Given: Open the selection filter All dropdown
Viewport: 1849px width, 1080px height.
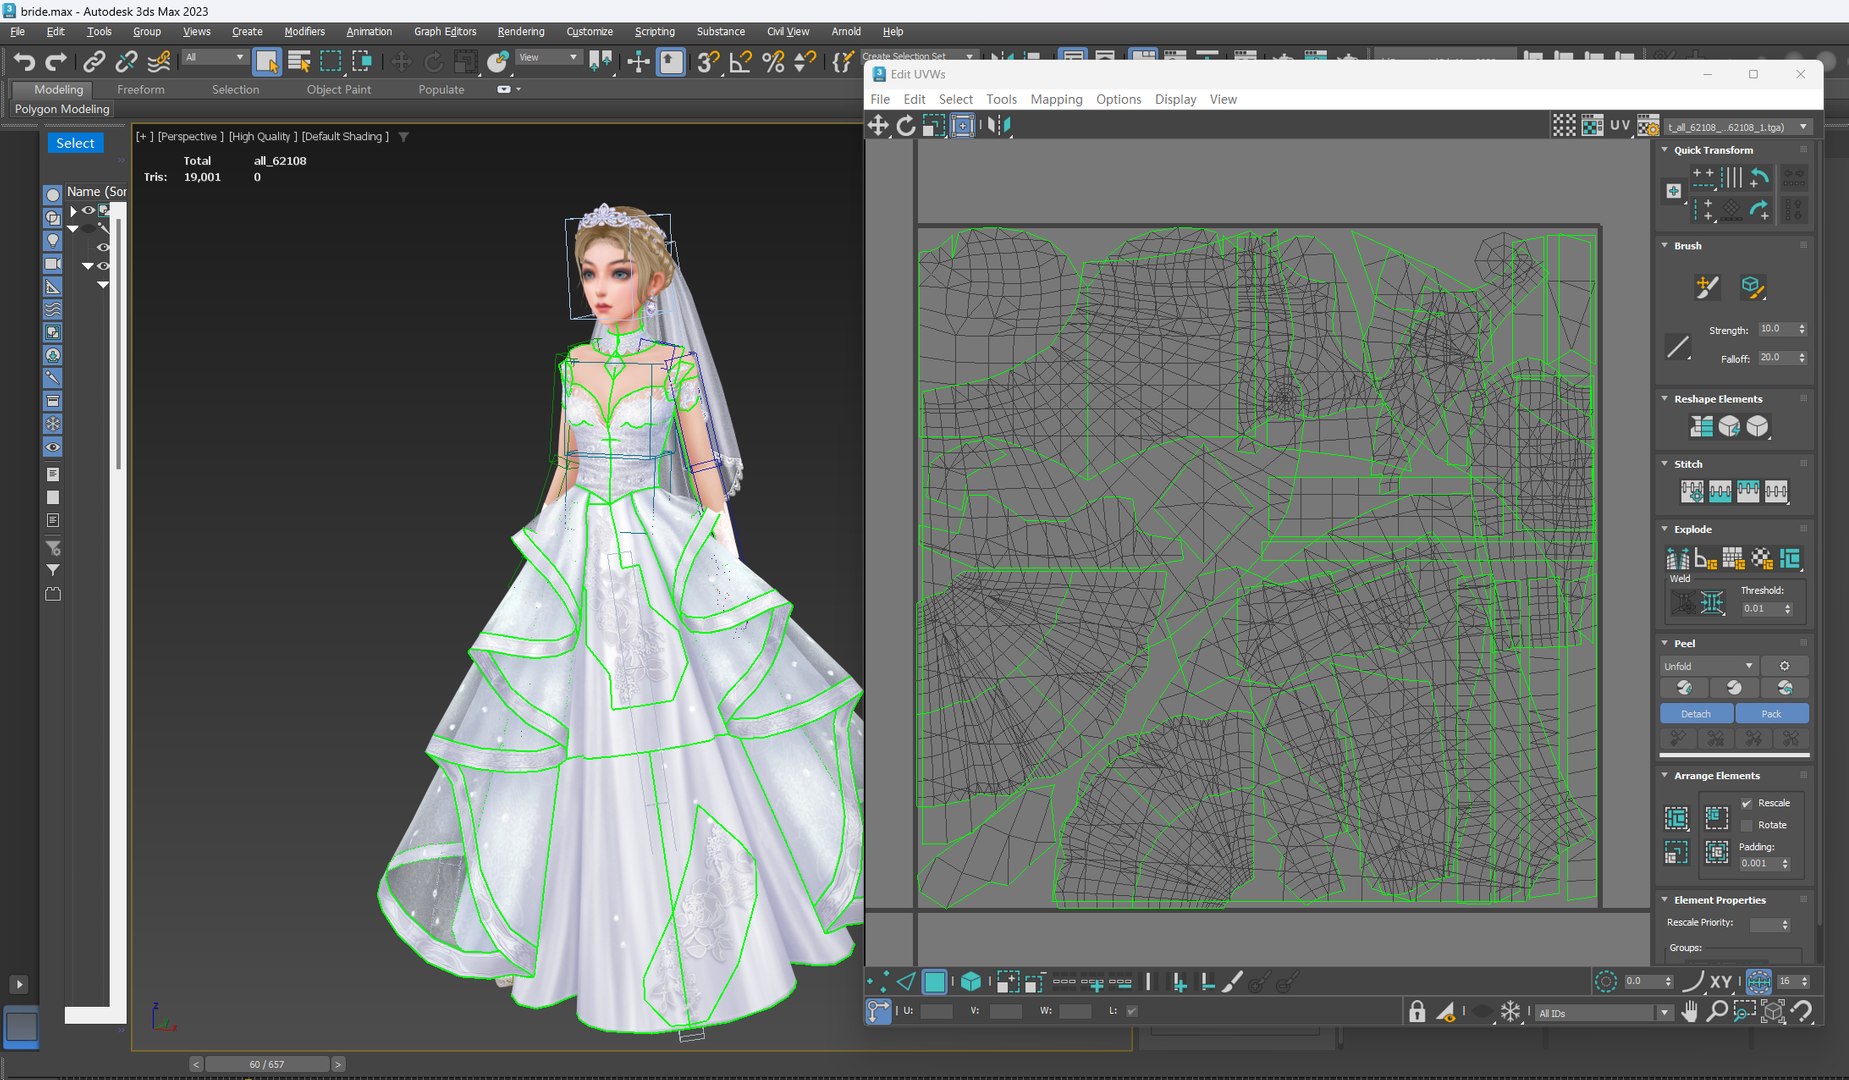Looking at the screenshot, I should 214,58.
